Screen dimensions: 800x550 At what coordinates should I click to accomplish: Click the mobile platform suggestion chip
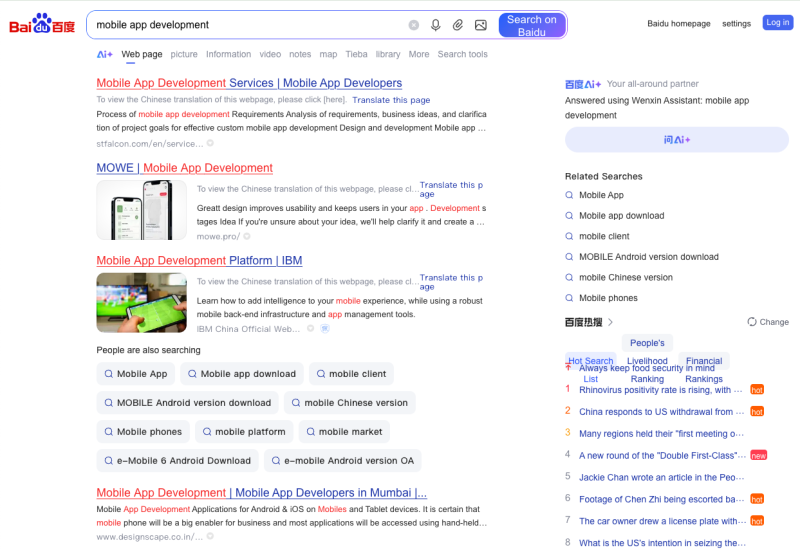(244, 432)
